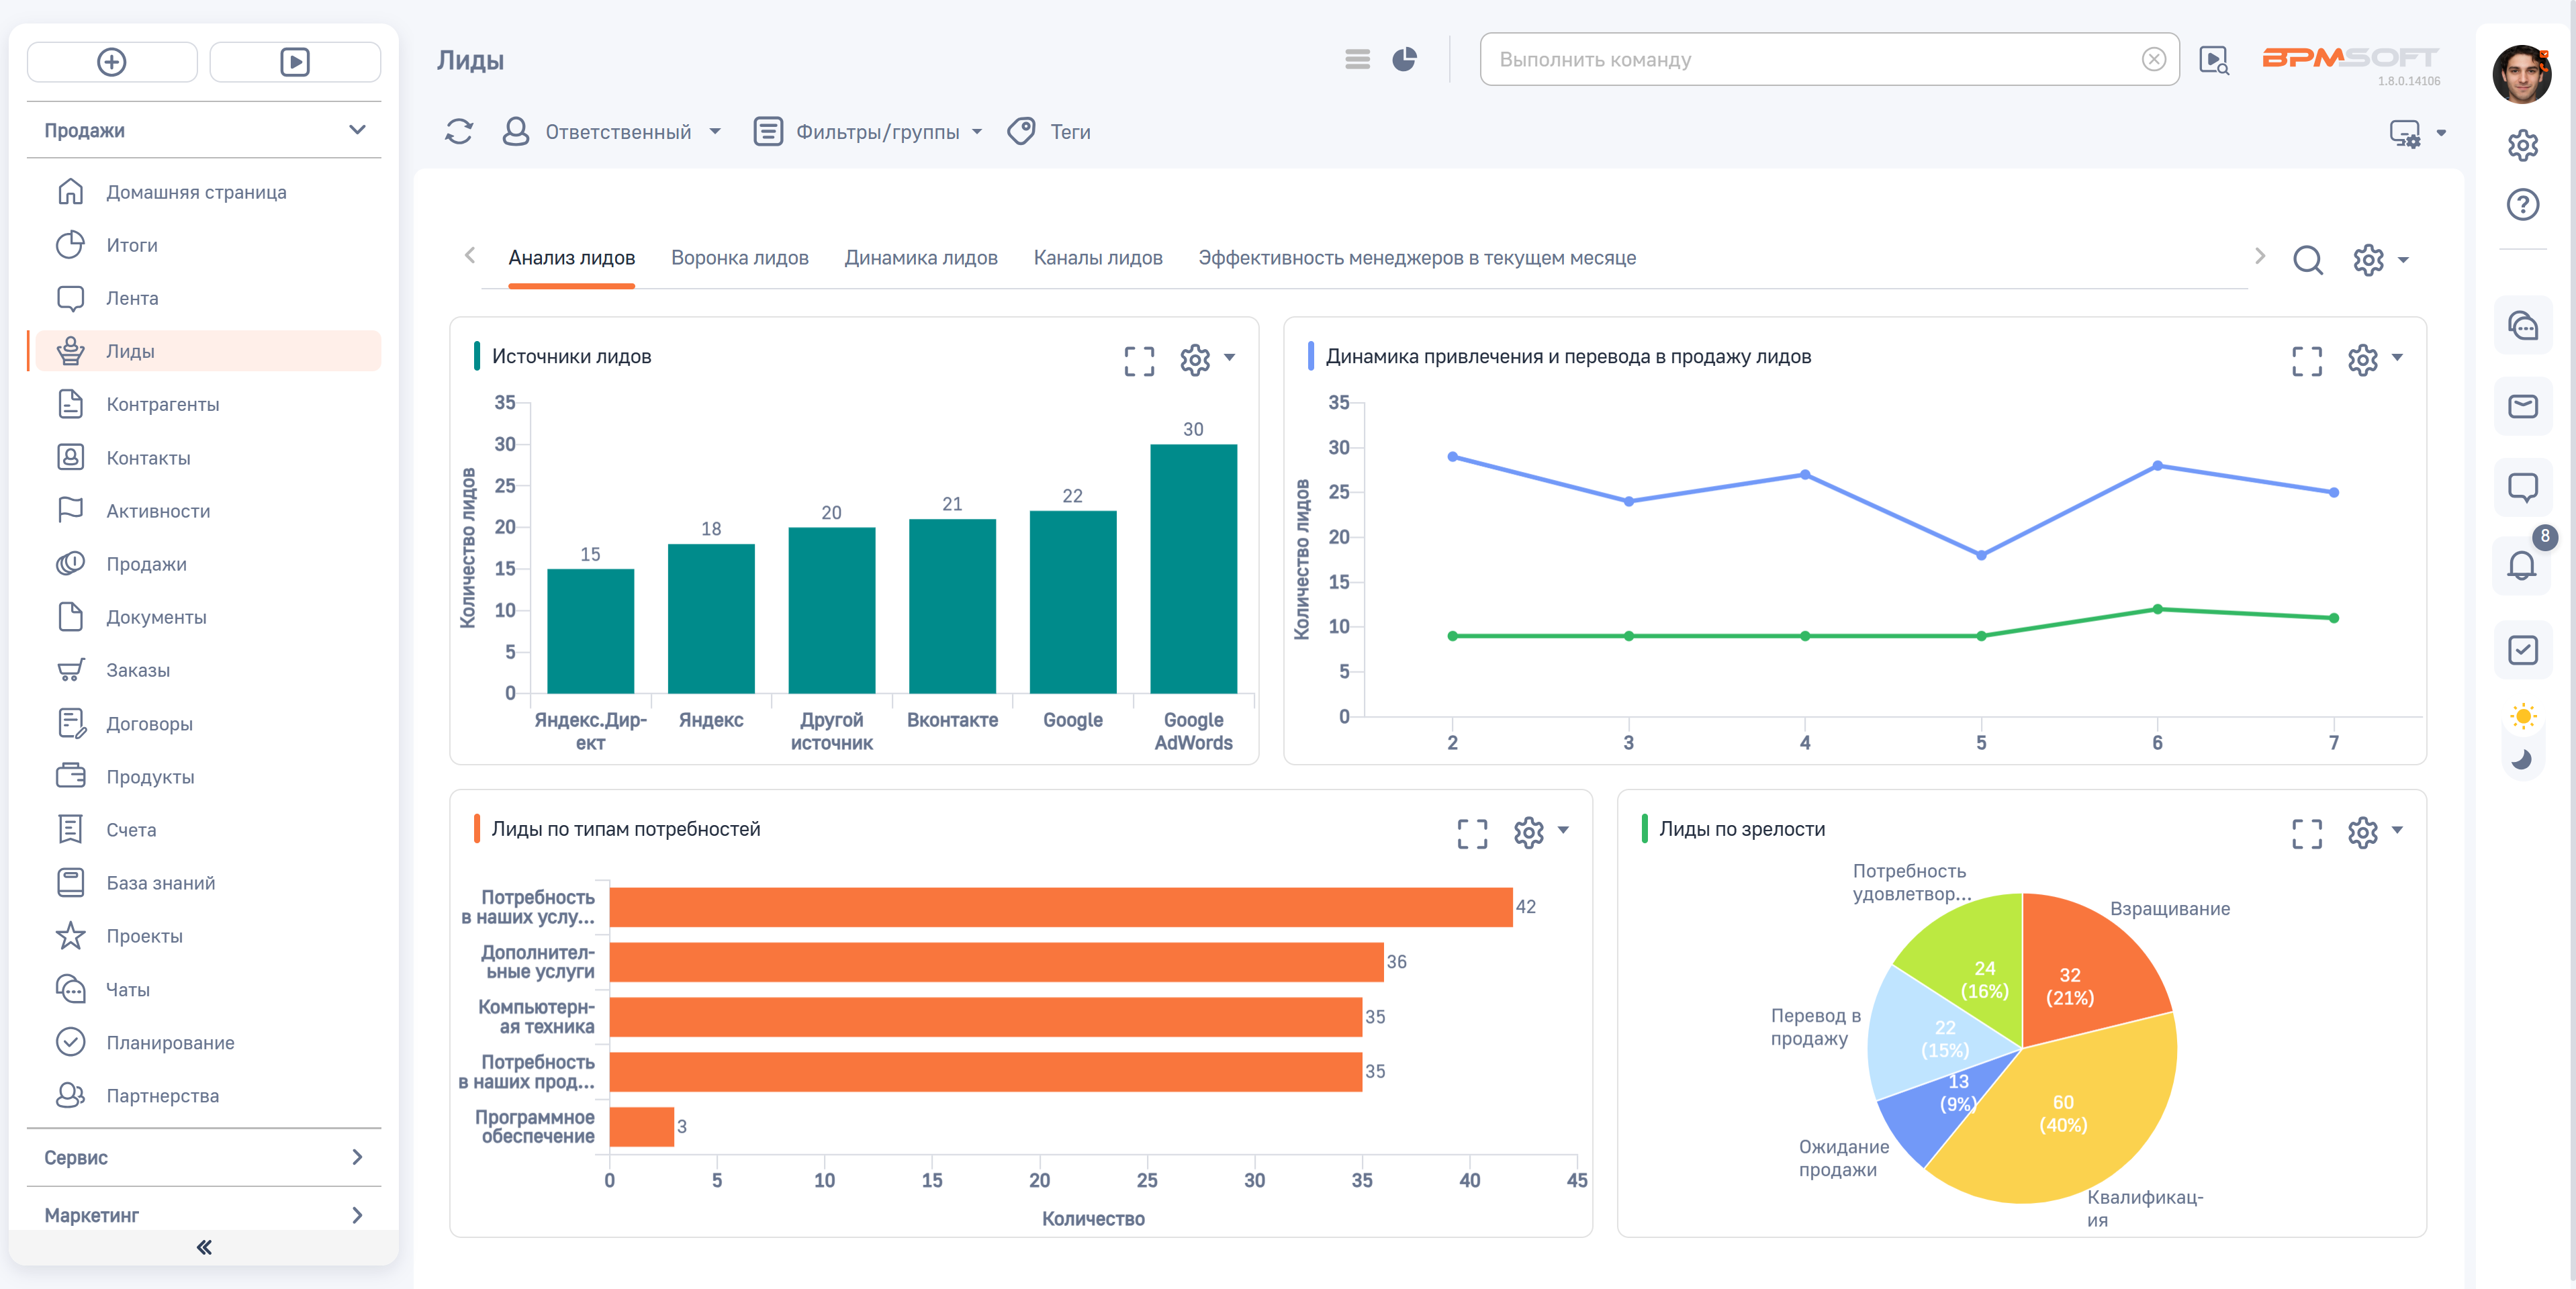Click the Выполнить команду input field

pyautogui.click(x=1810, y=60)
